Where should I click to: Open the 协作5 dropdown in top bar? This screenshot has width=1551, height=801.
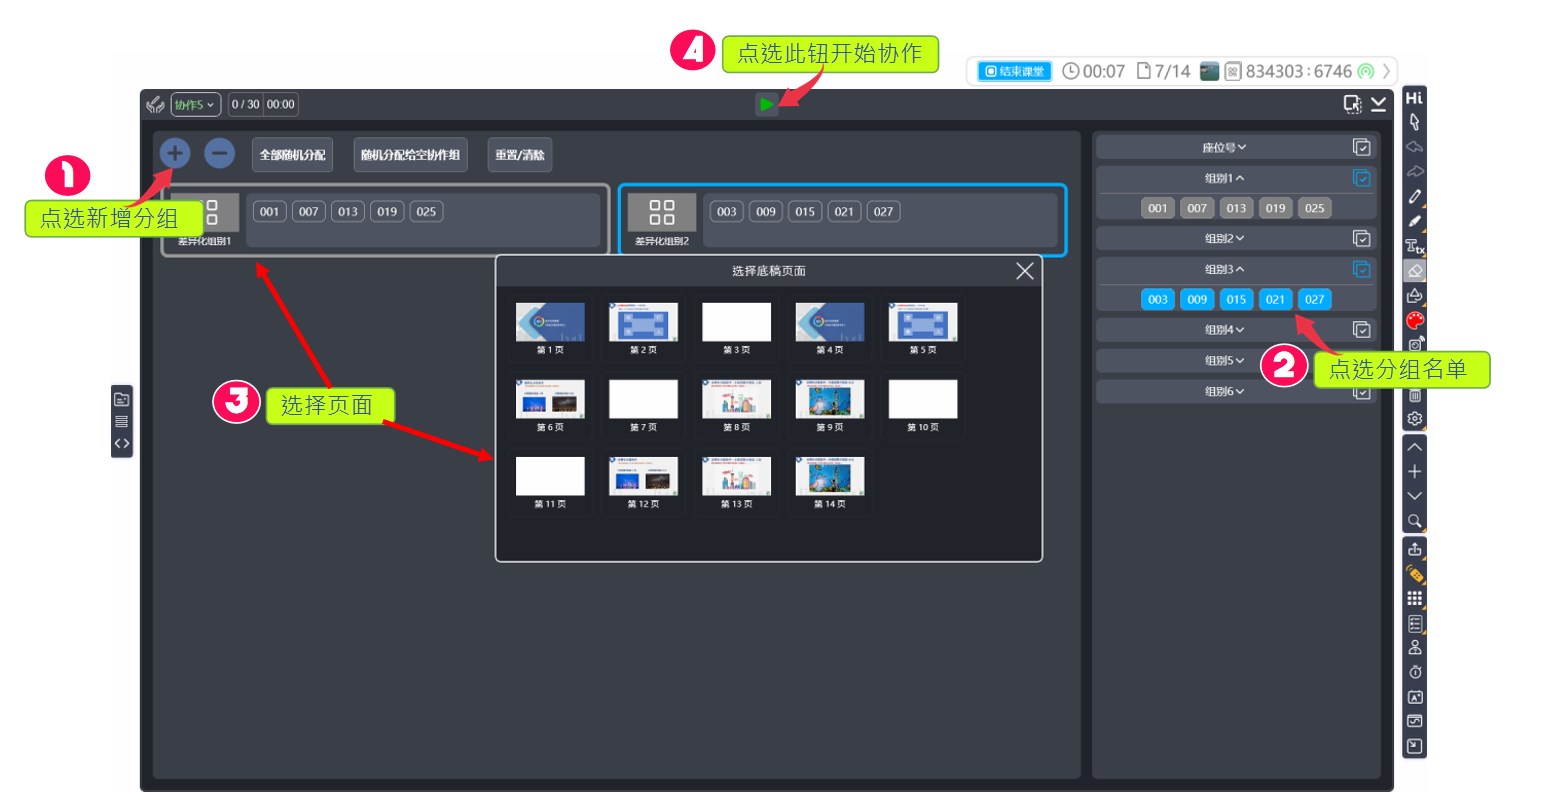(195, 104)
